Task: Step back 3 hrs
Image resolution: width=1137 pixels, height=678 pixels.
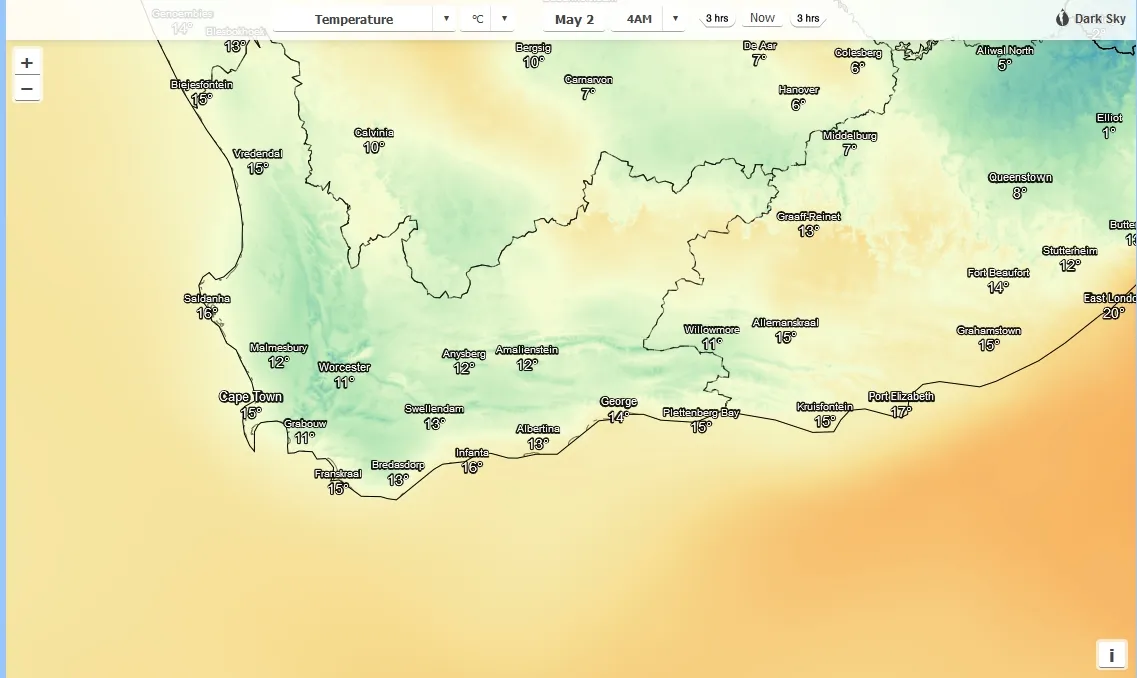Action: point(717,19)
